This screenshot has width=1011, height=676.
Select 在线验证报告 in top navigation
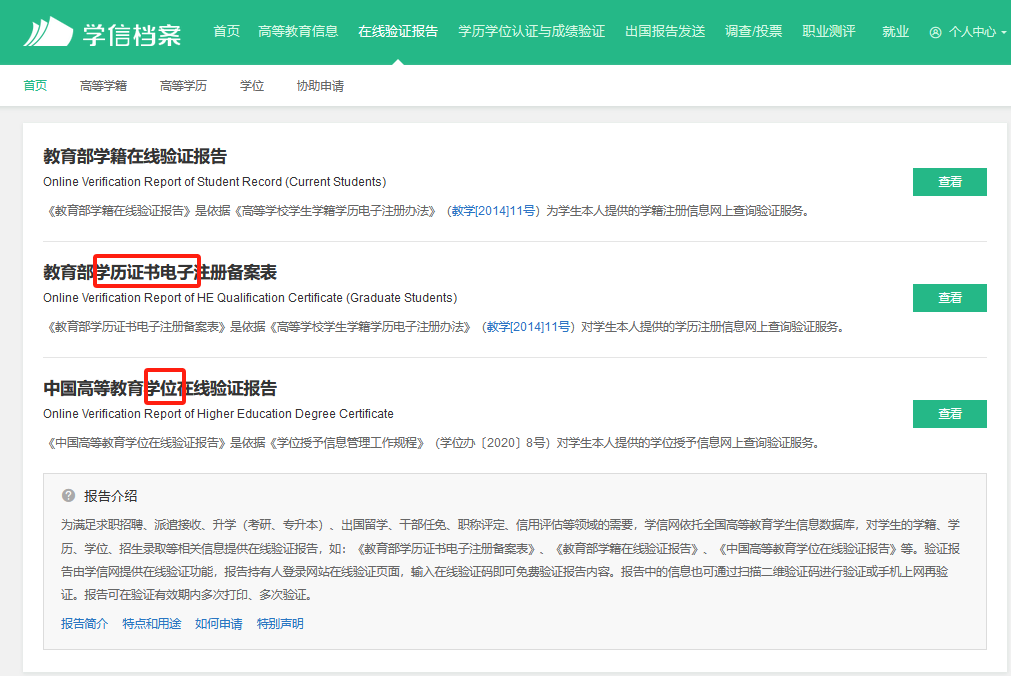[x=398, y=31]
